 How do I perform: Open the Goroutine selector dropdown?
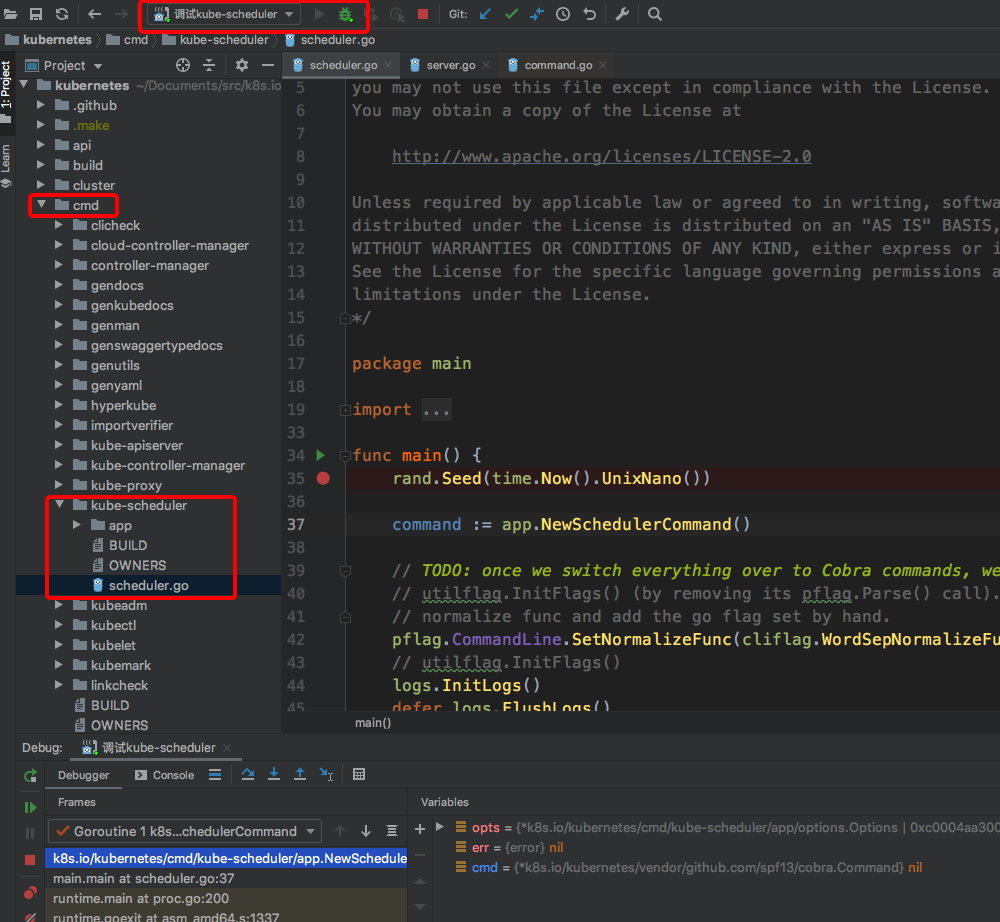tap(184, 831)
